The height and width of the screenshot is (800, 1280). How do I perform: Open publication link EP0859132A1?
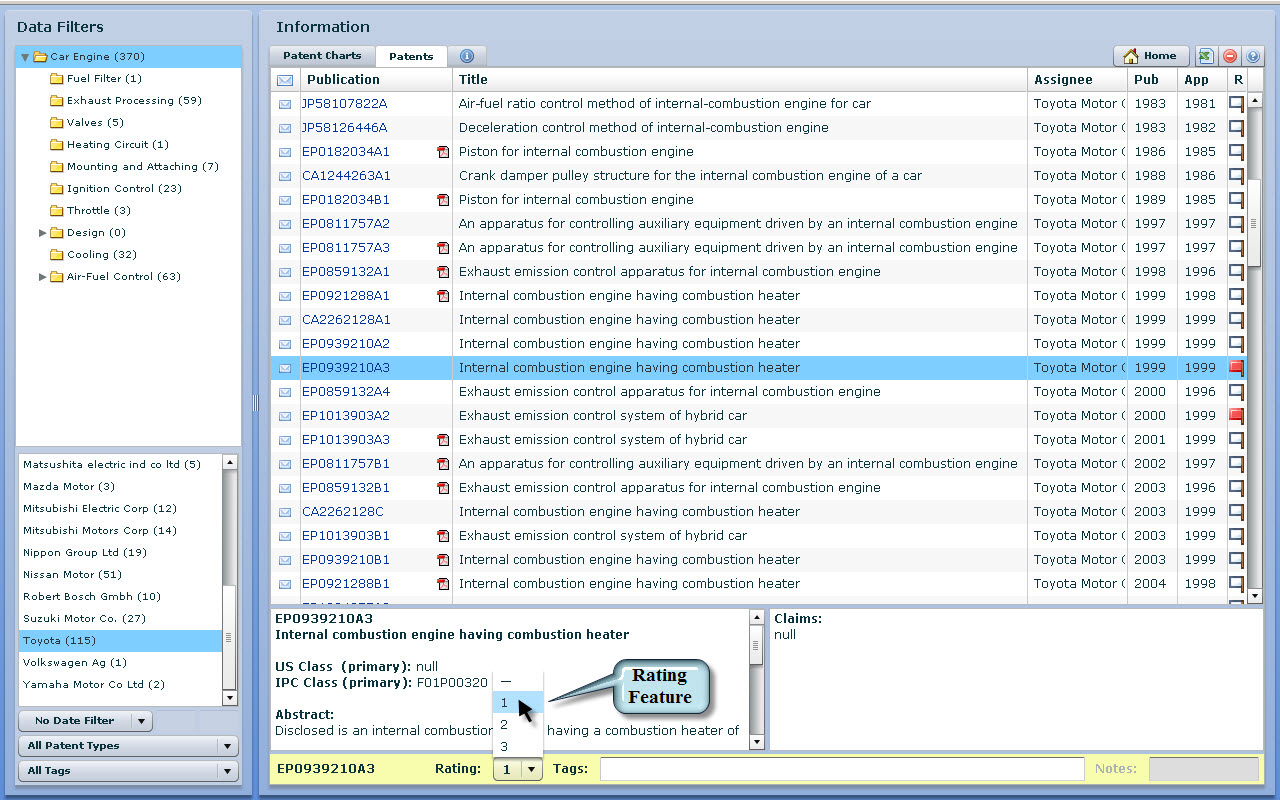coord(346,272)
